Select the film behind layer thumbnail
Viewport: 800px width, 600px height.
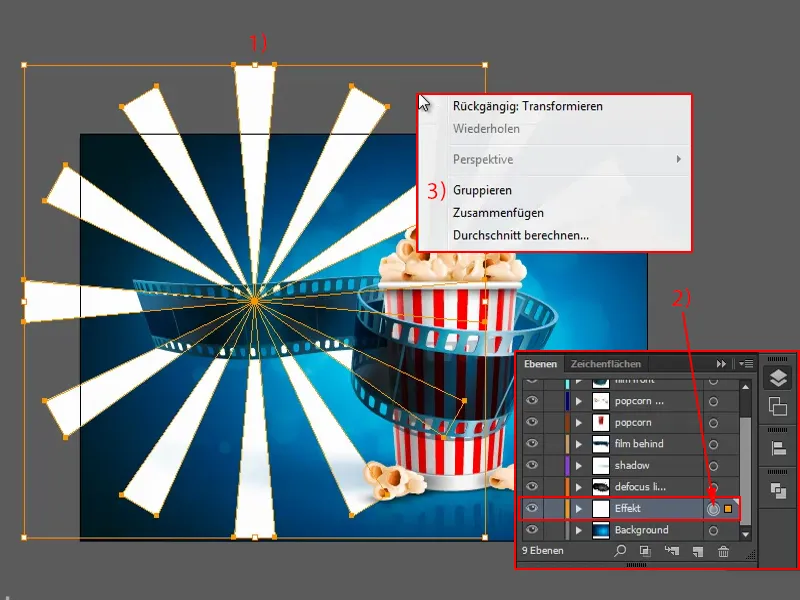click(601, 444)
